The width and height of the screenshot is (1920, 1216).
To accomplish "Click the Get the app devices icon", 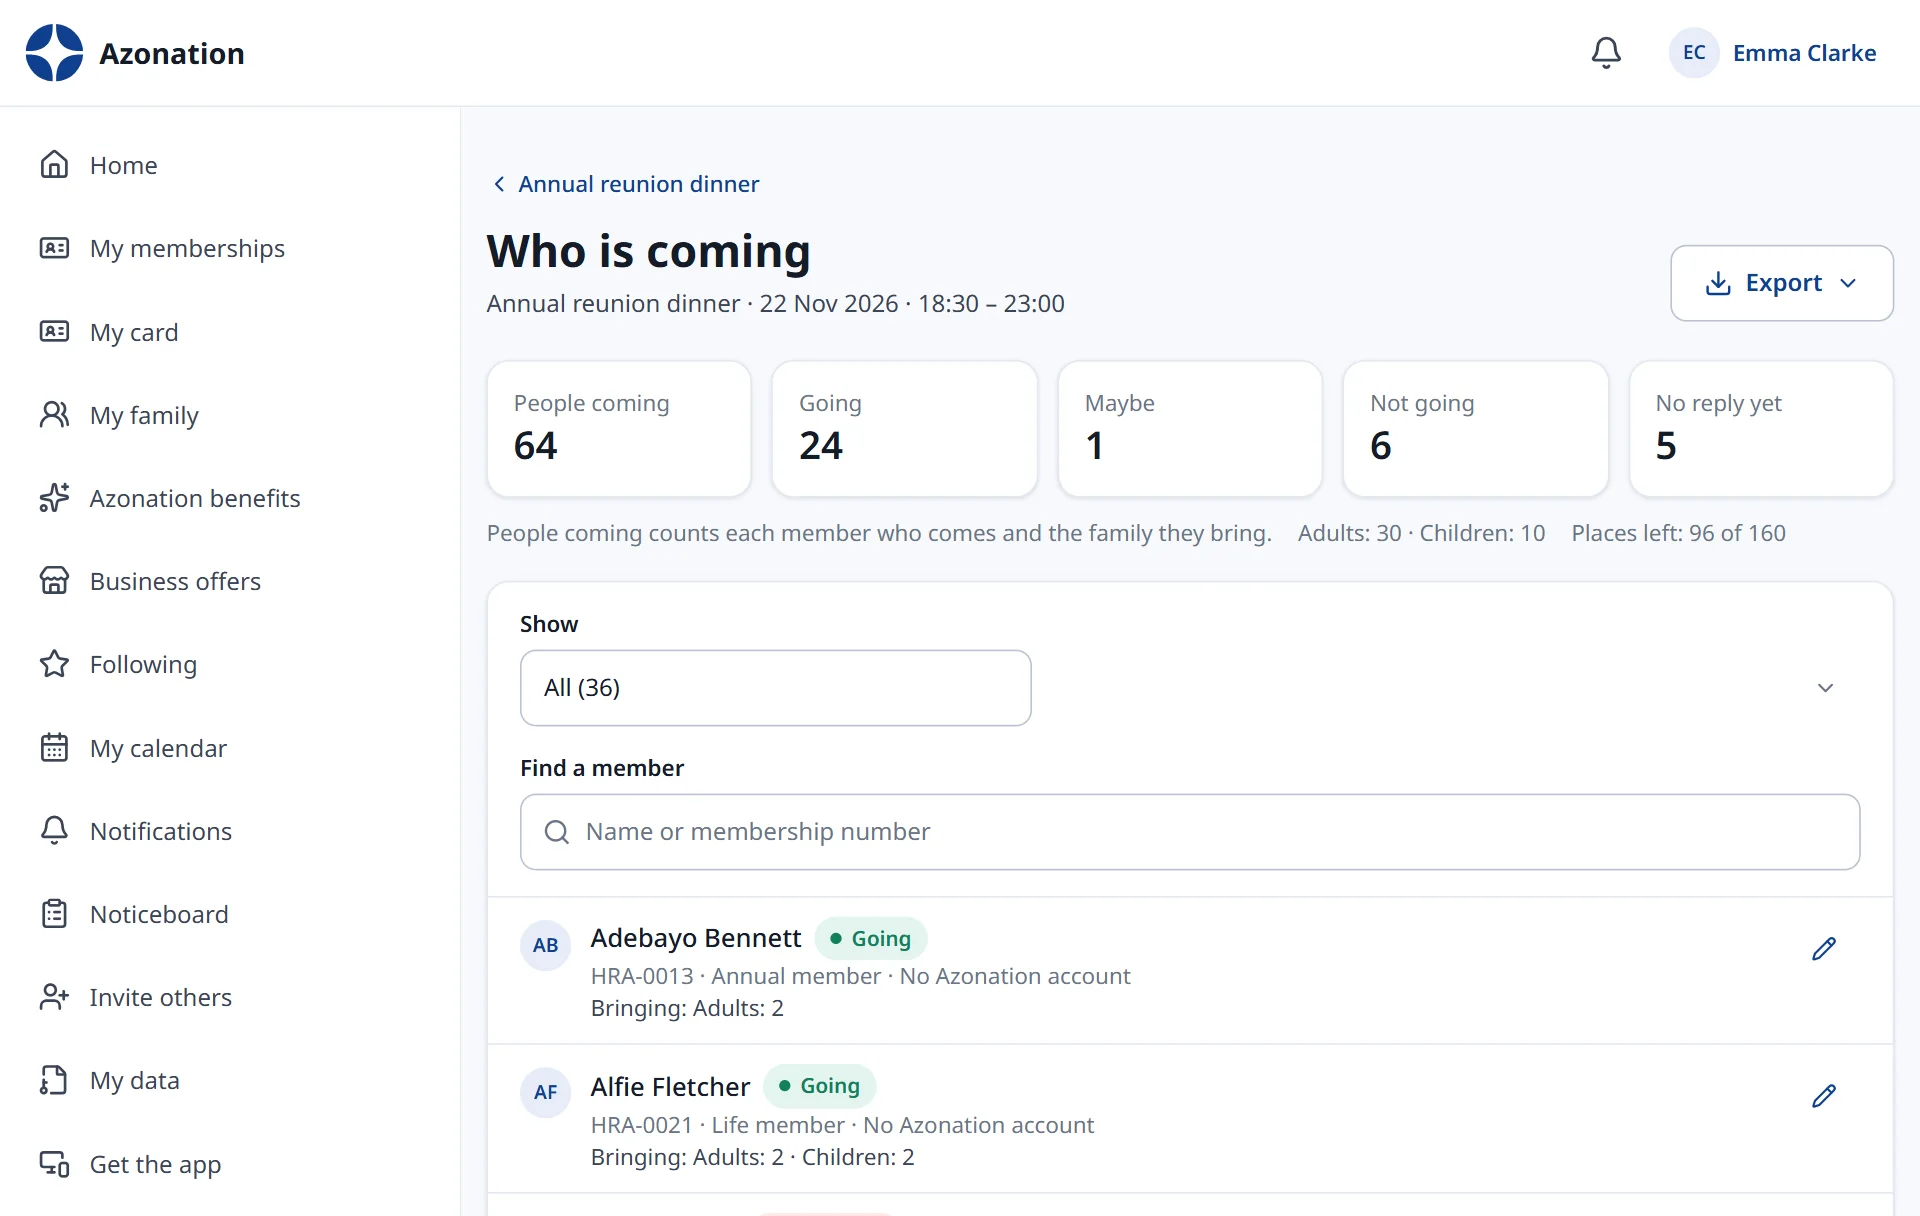I will tap(54, 1164).
